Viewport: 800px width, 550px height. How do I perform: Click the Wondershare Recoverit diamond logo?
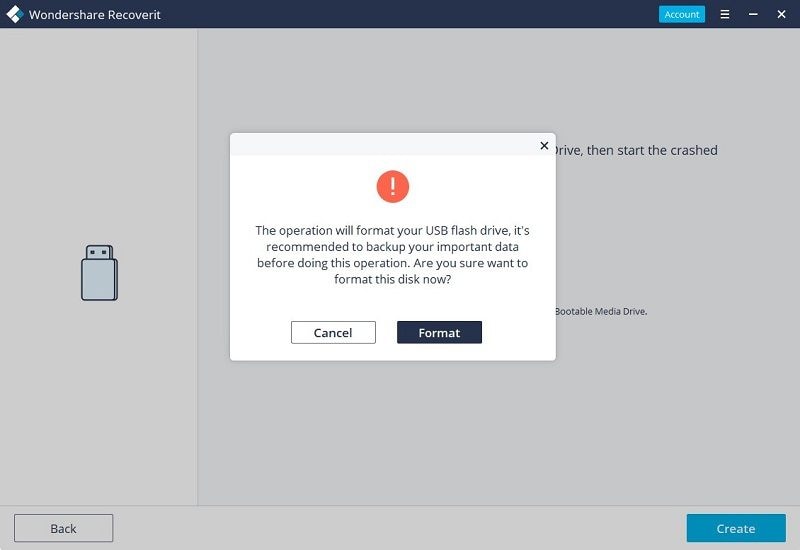pos(15,14)
